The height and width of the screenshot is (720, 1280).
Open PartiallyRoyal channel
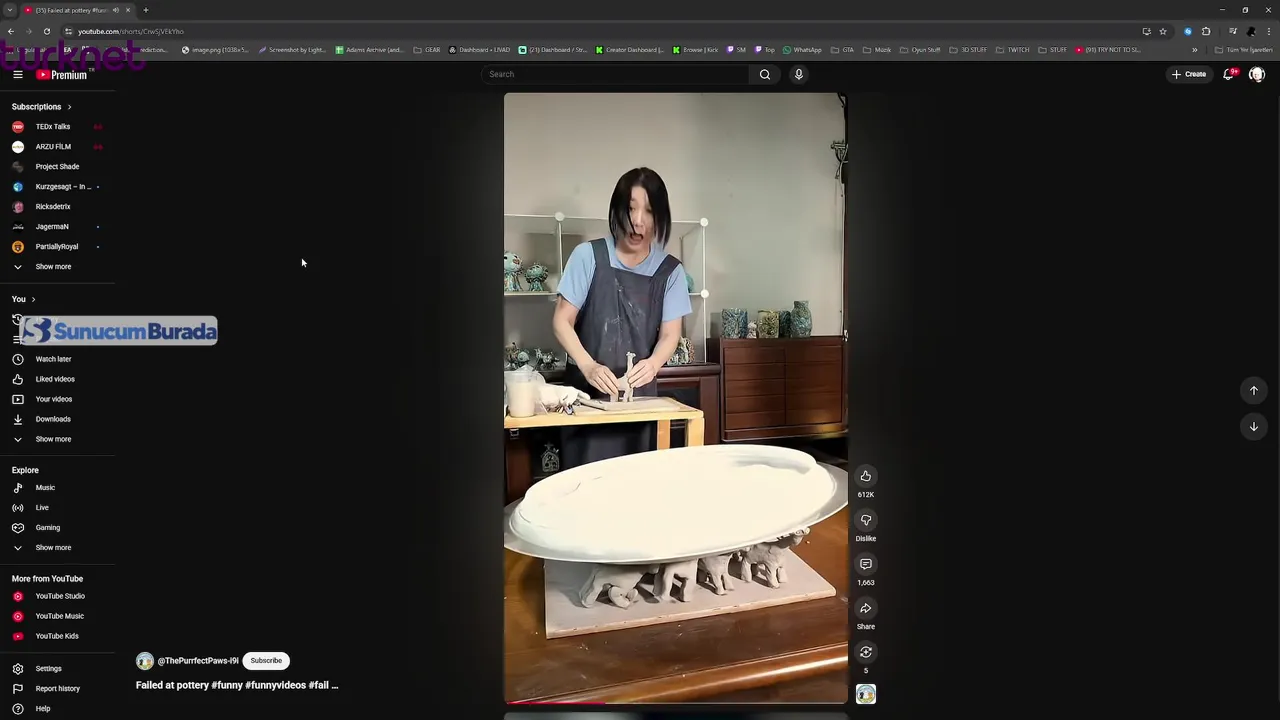point(57,247)
